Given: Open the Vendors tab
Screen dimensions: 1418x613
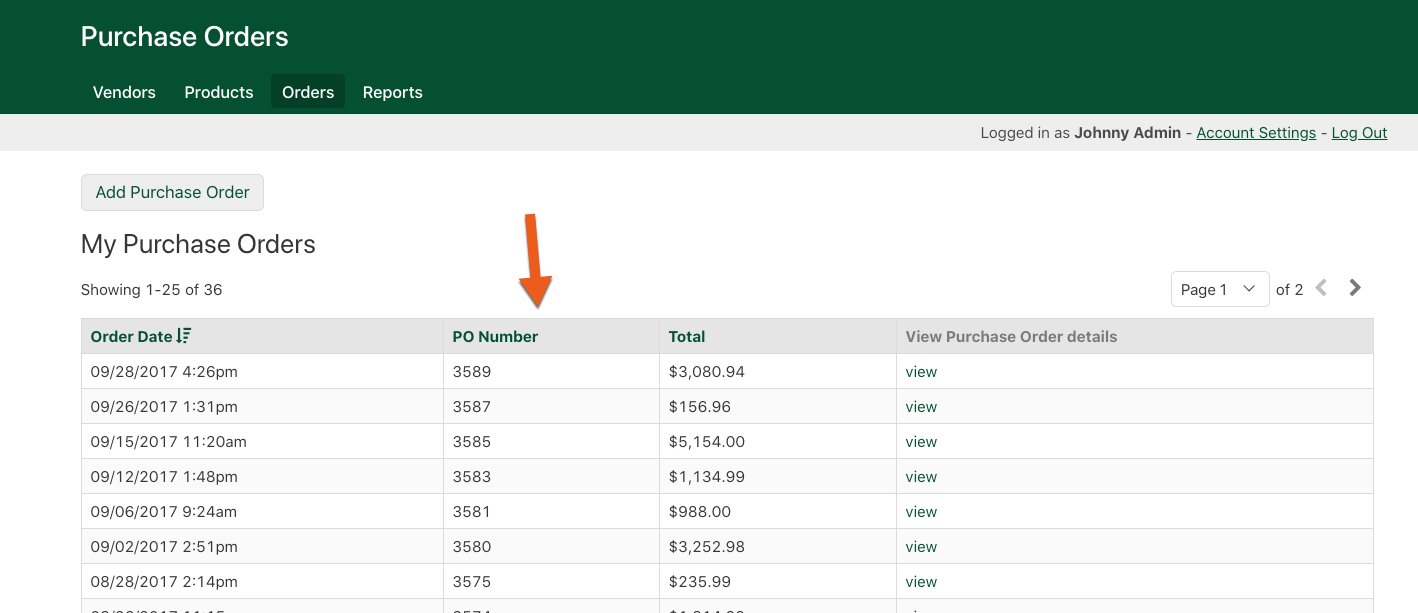Looking at the screenshot, I should tap(124, 92).
